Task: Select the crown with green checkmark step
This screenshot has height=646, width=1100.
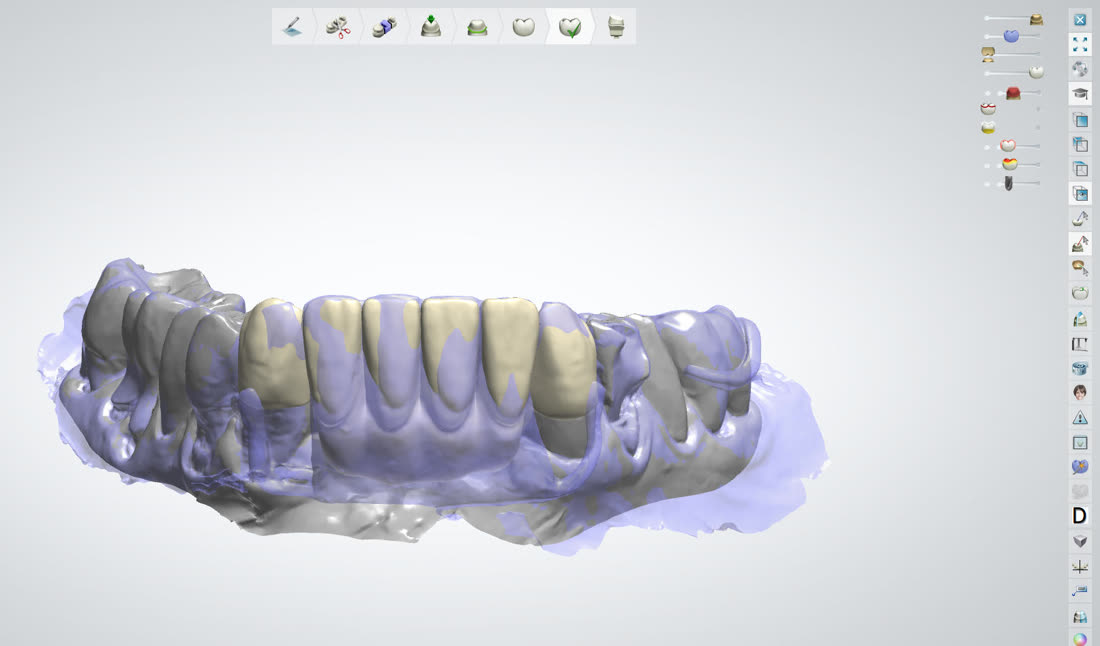Action: pyautogui.click(x=570, y=27)
